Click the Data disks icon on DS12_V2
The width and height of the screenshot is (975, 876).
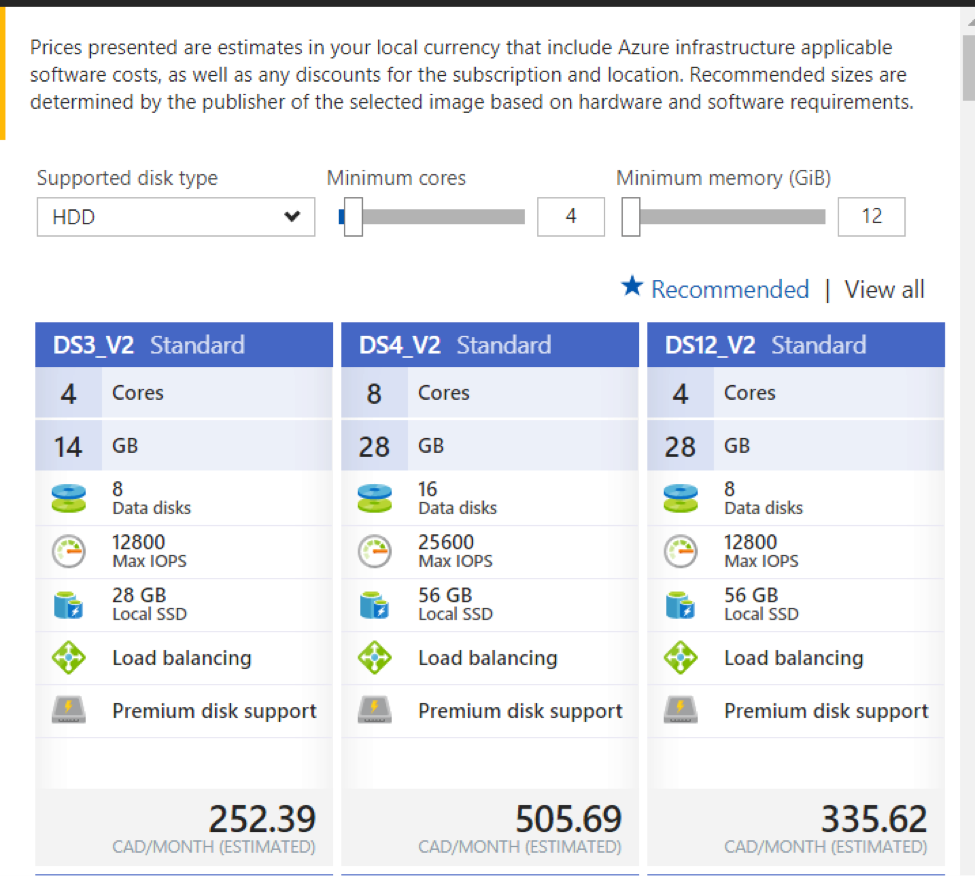coord(680,497)
